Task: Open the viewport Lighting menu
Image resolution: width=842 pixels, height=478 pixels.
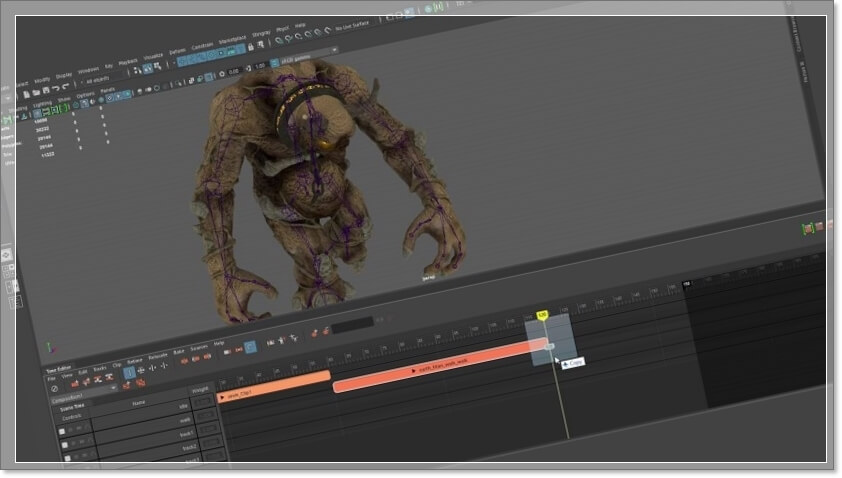Action: [42, 104]
